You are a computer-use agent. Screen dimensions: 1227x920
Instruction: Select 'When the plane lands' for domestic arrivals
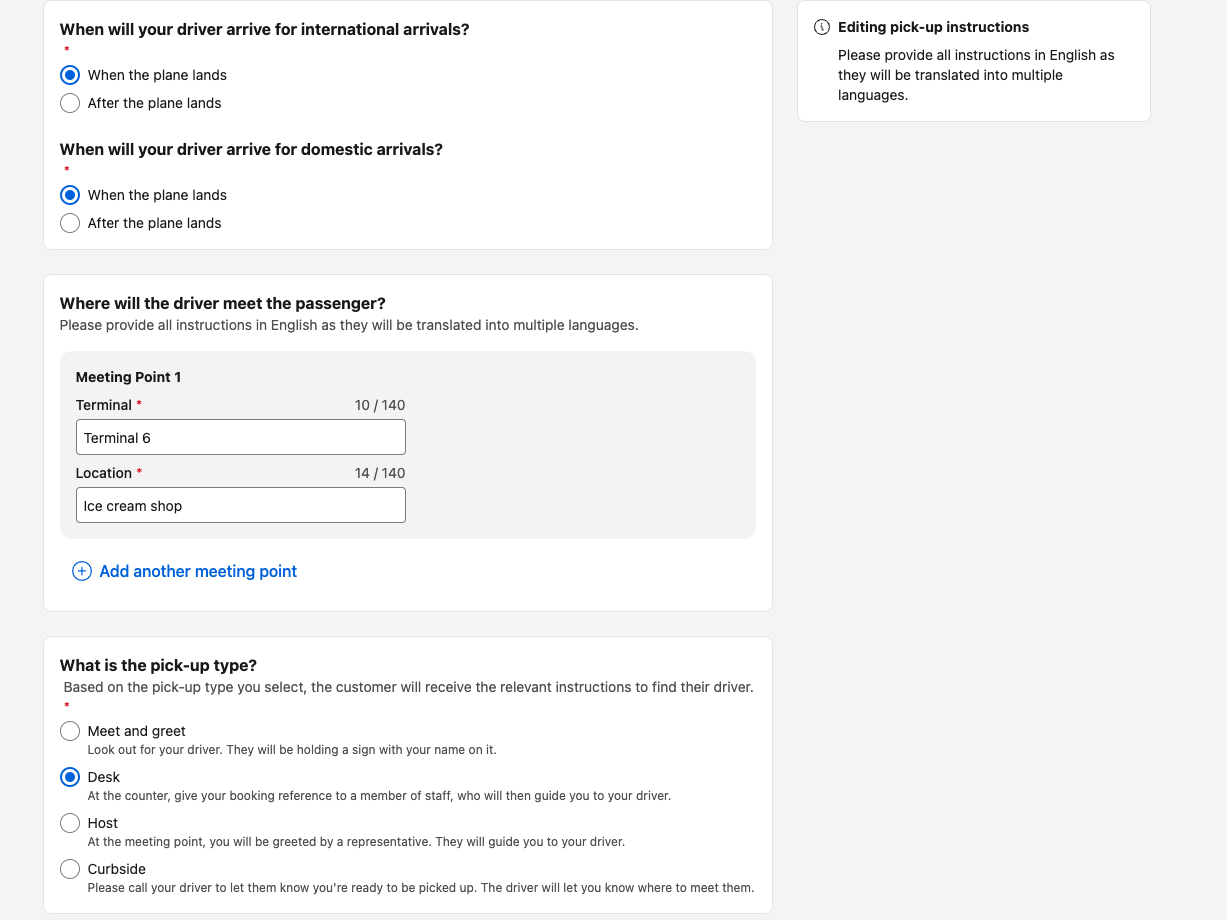[70, 195]
